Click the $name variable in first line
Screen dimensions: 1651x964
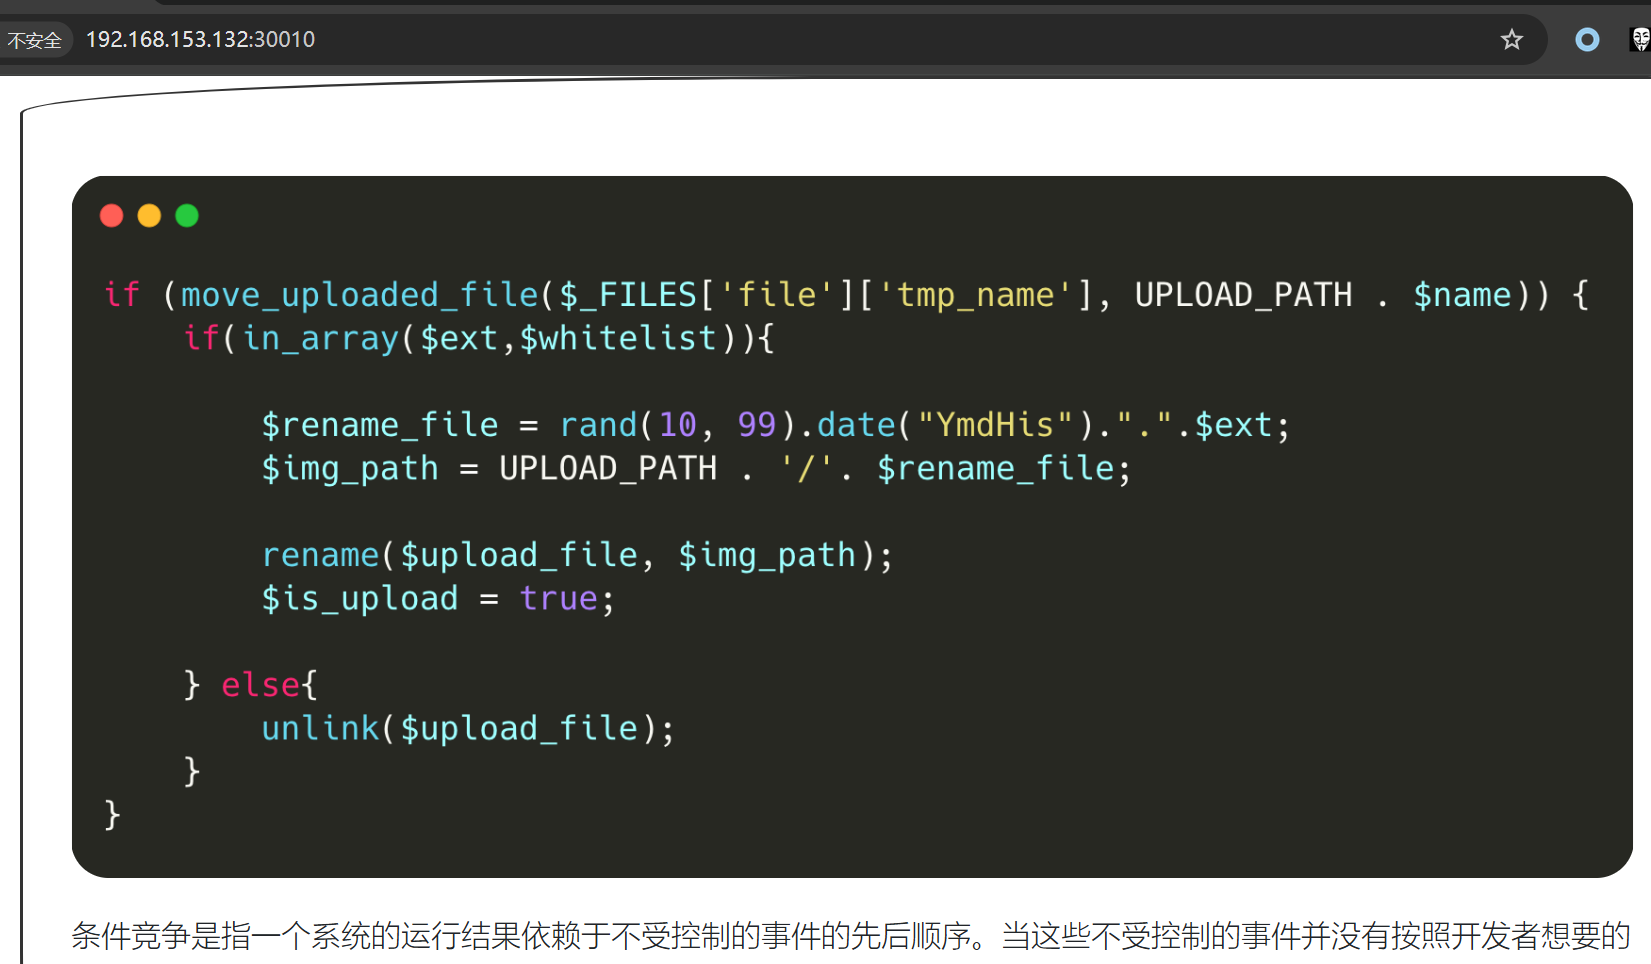(x=1462, y=295)
